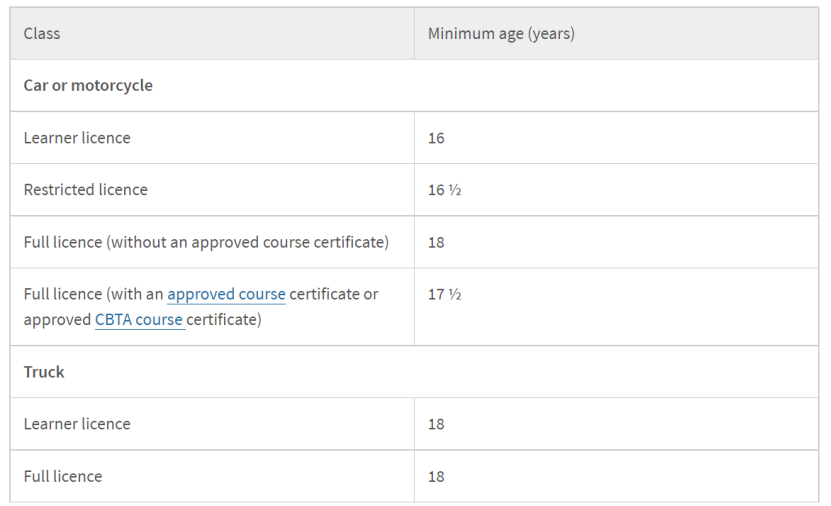
Task: Click the 17 ½ minimum age value
Action: click(x=444, y=294)
